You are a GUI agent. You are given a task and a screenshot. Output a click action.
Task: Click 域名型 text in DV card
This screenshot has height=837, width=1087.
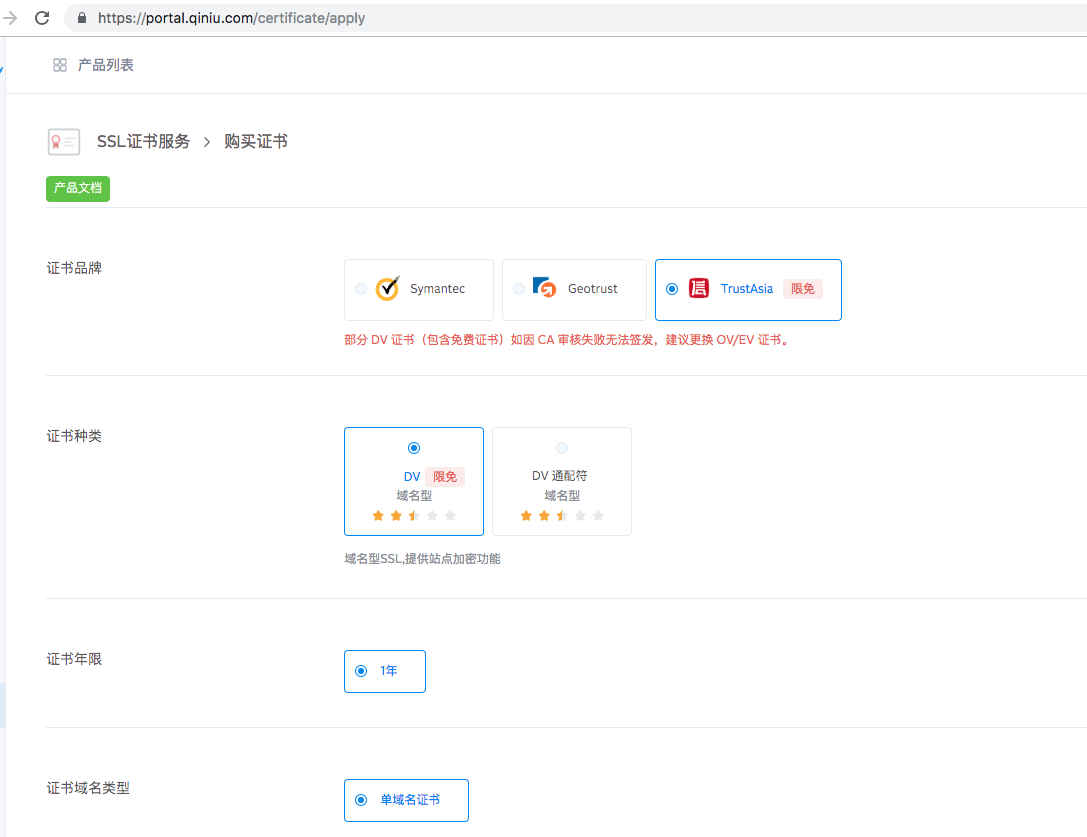[414, 496]
